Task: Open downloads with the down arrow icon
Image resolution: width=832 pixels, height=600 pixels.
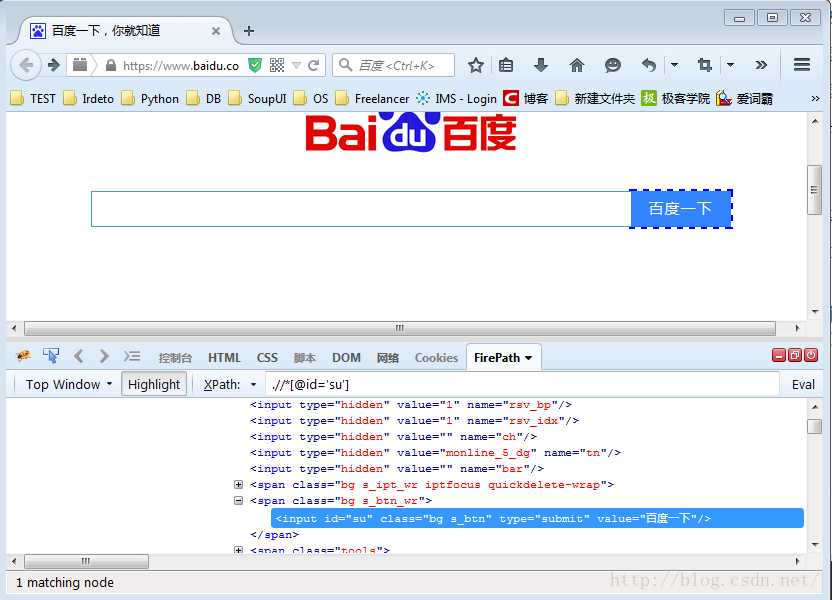Action: [541, 65]
